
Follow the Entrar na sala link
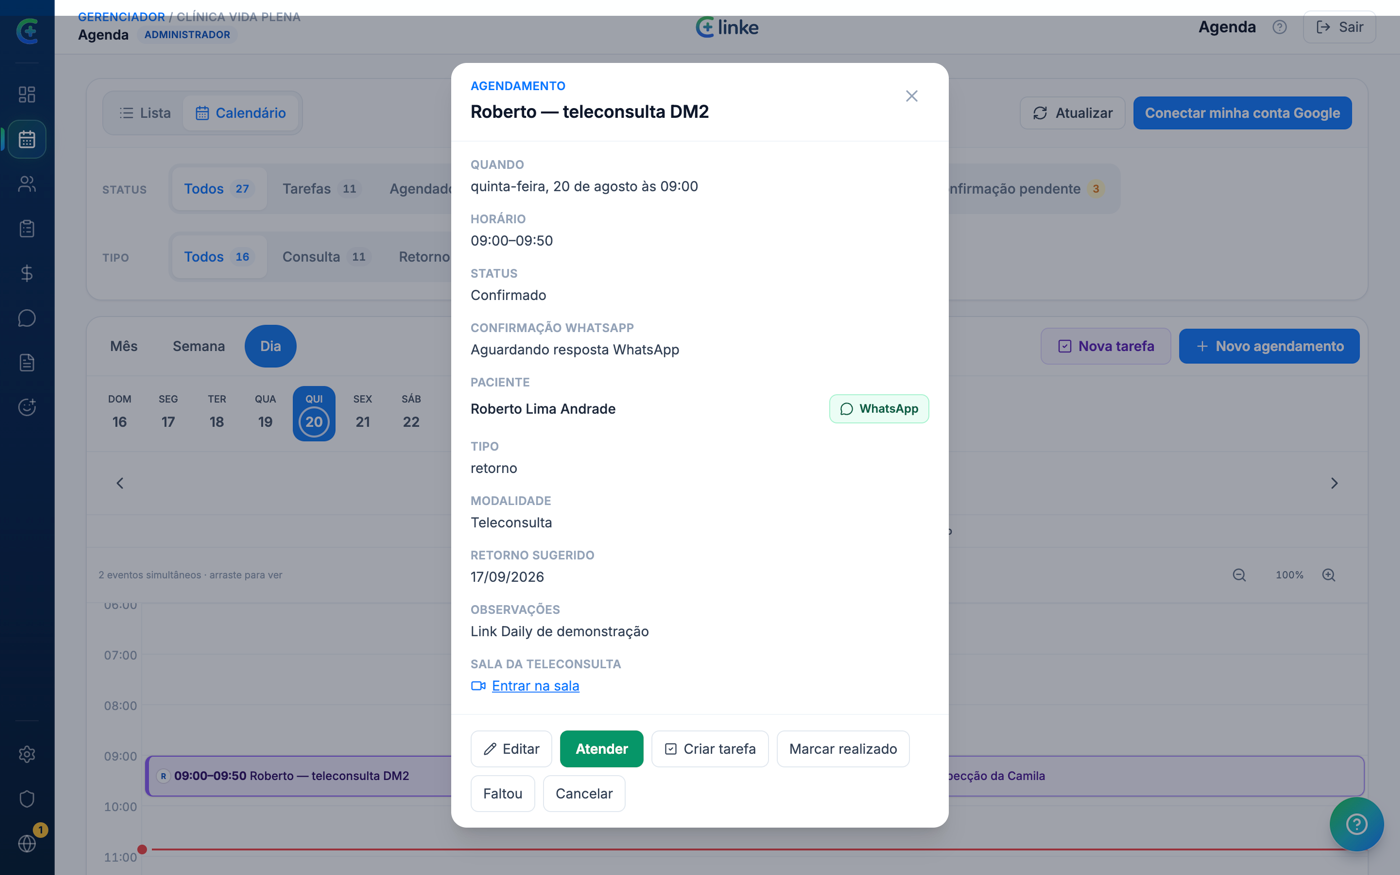(x=535, y=686)
